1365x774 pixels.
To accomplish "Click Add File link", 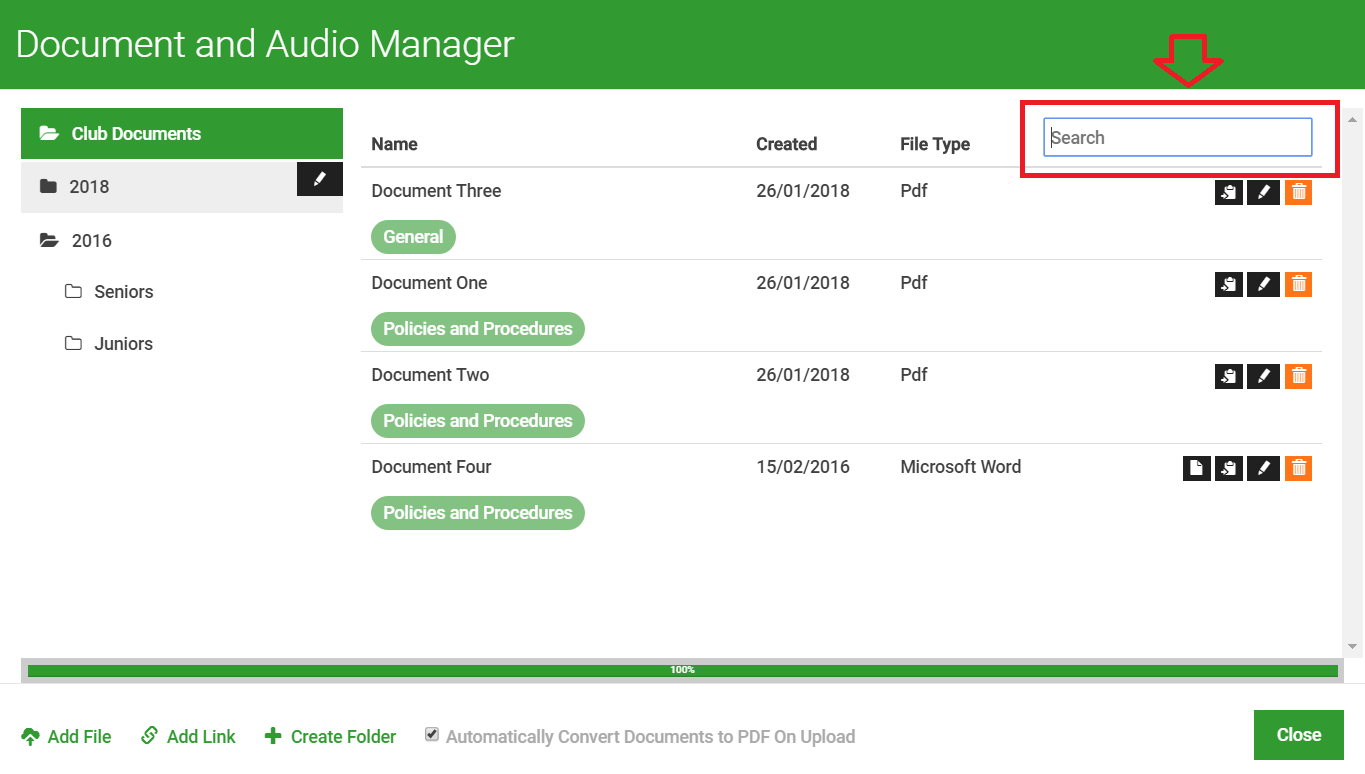I will tap(66, 736).
